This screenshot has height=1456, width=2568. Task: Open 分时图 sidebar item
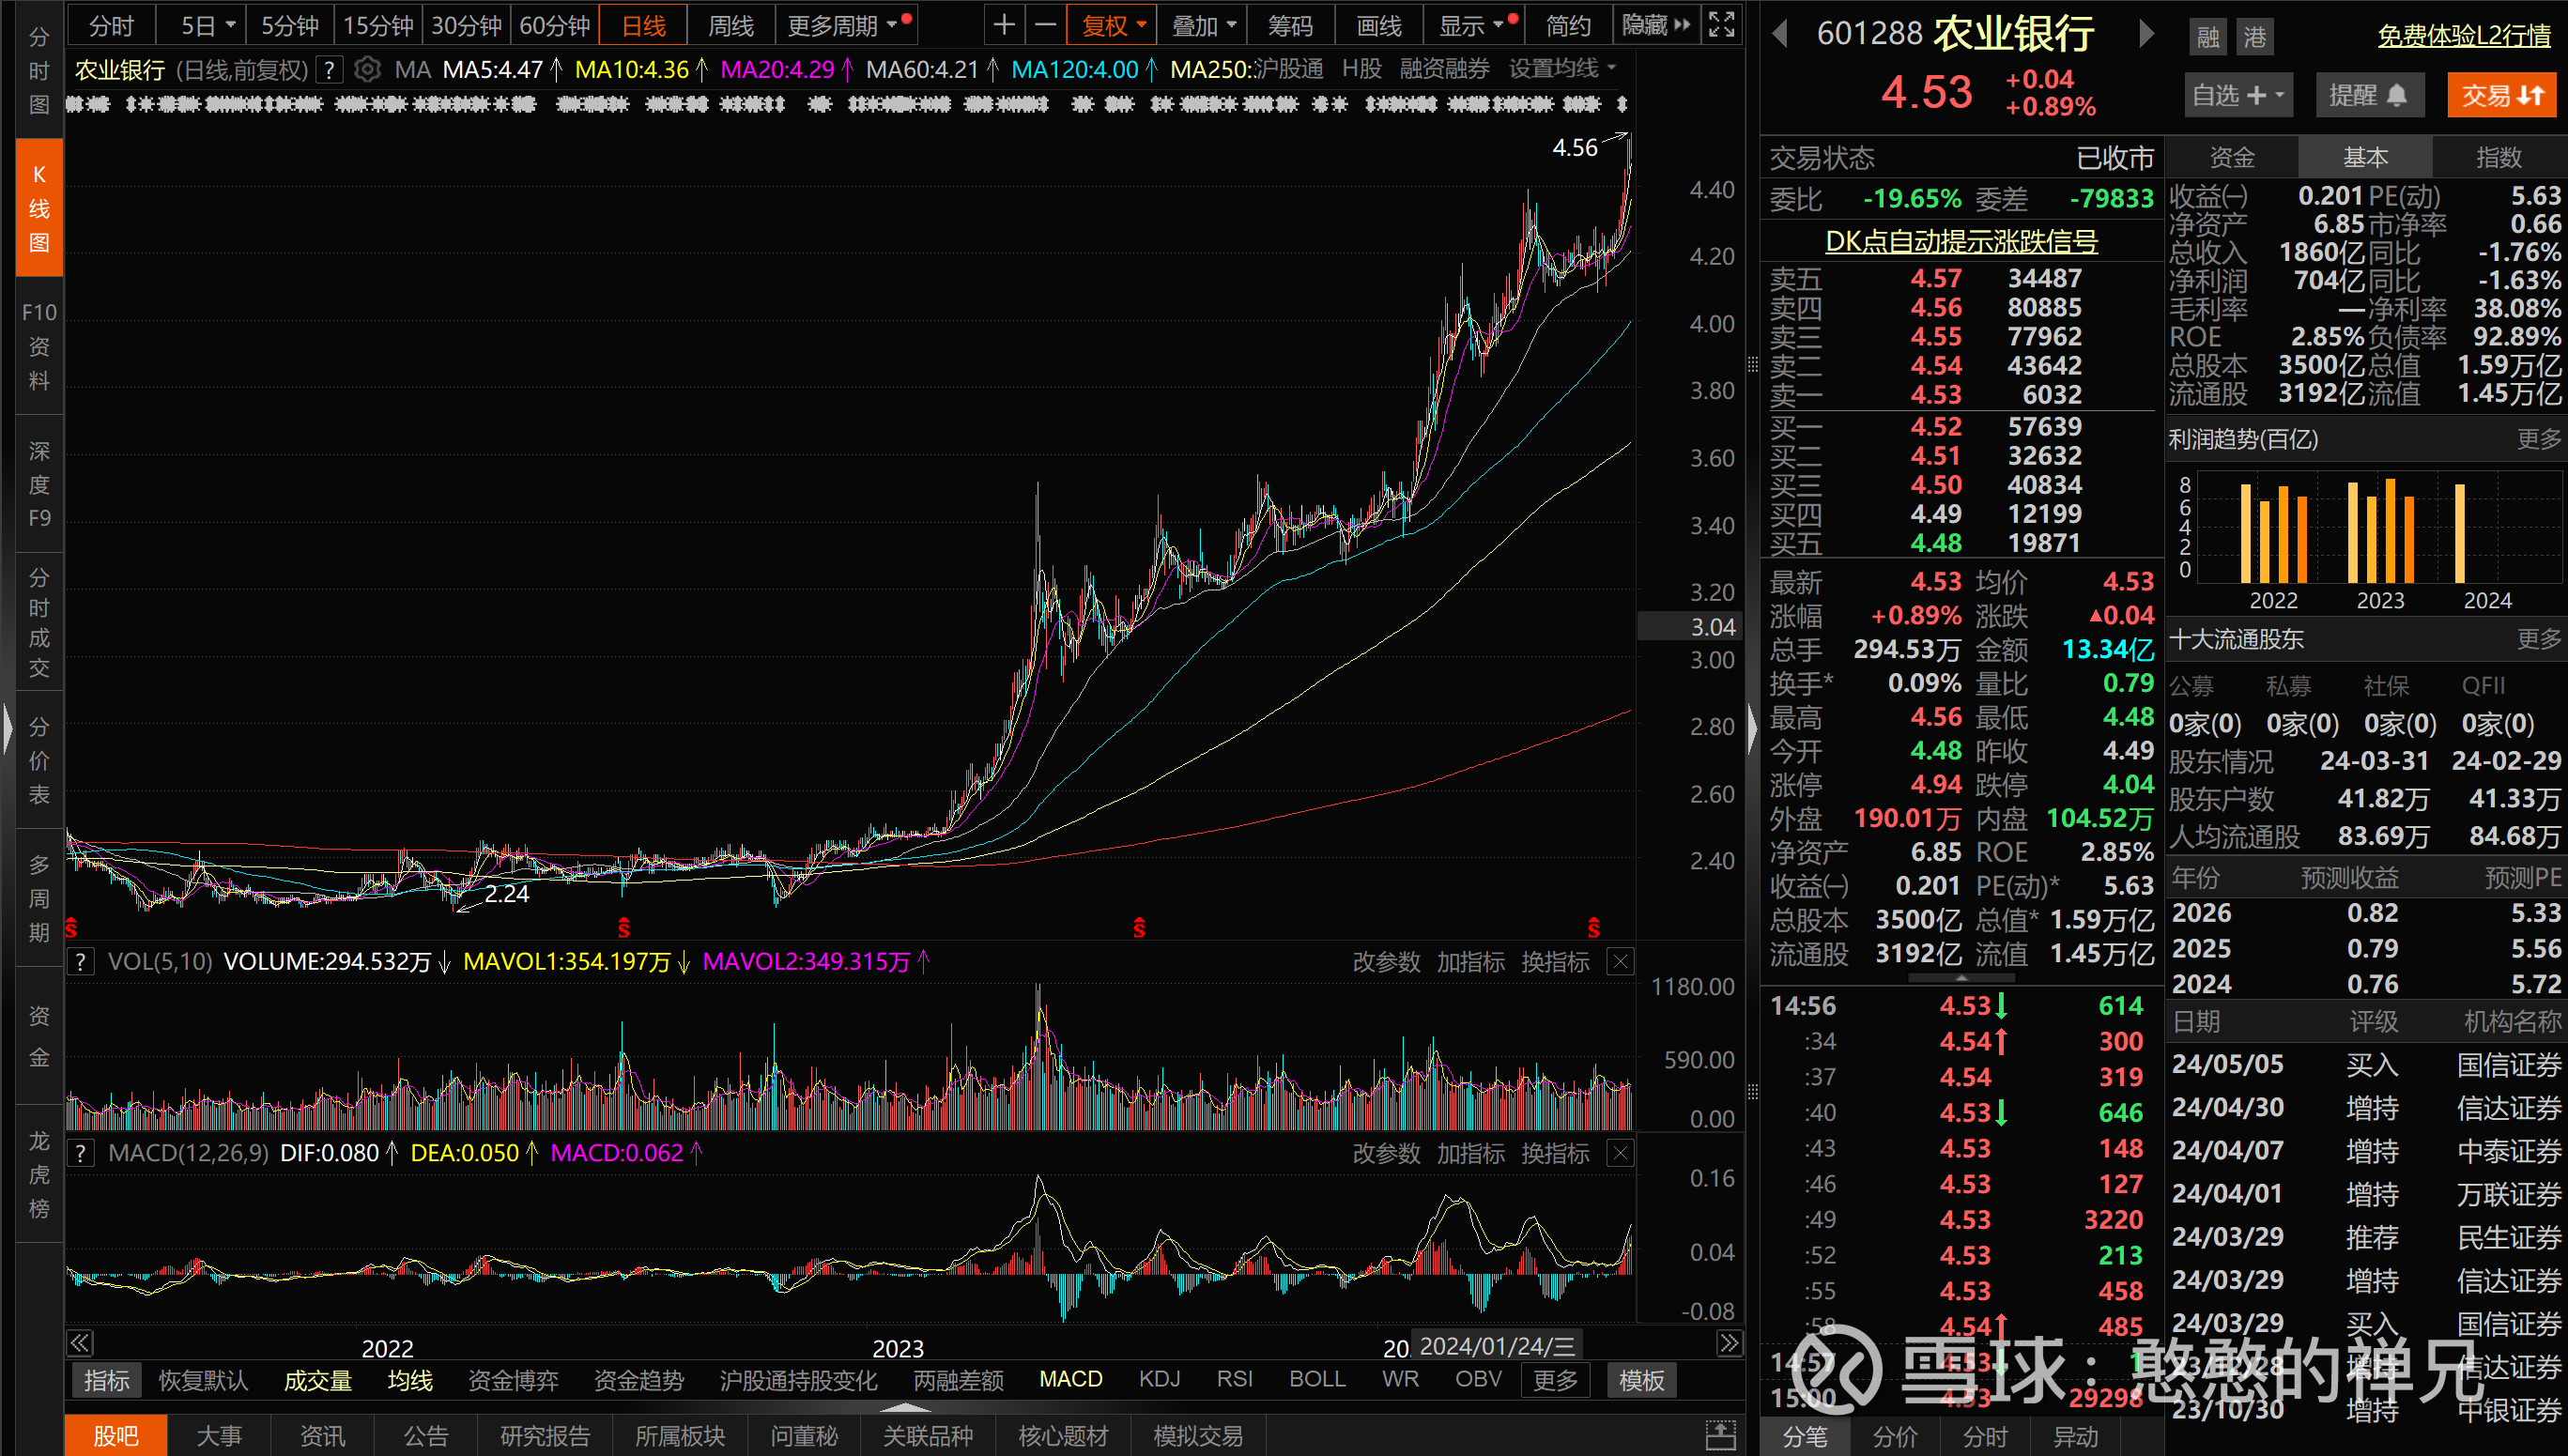[x=39, y=70]
